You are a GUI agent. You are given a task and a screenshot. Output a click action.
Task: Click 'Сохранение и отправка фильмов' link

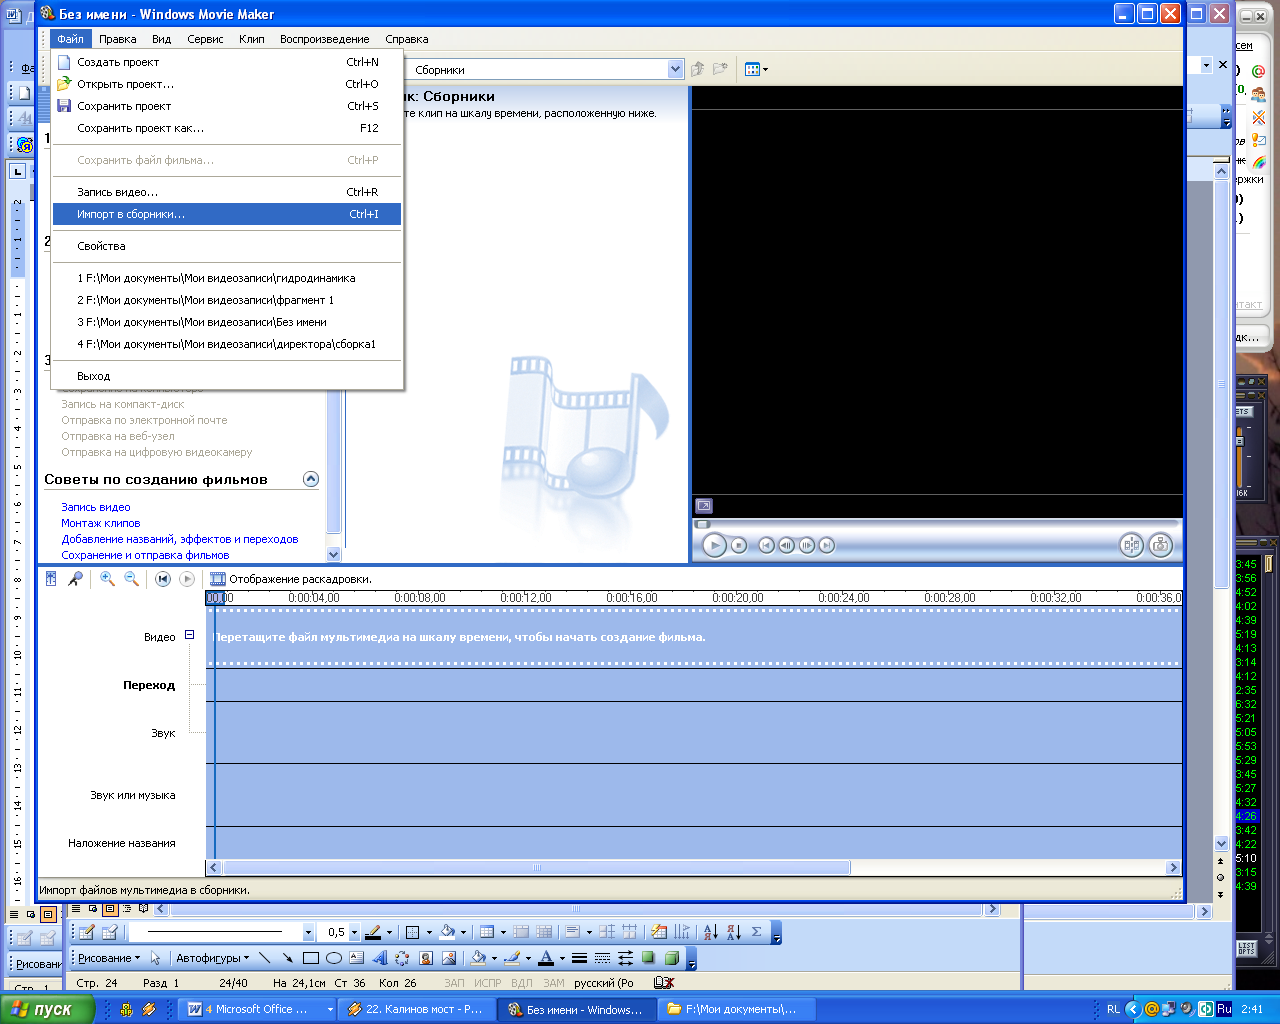[145, 555]
